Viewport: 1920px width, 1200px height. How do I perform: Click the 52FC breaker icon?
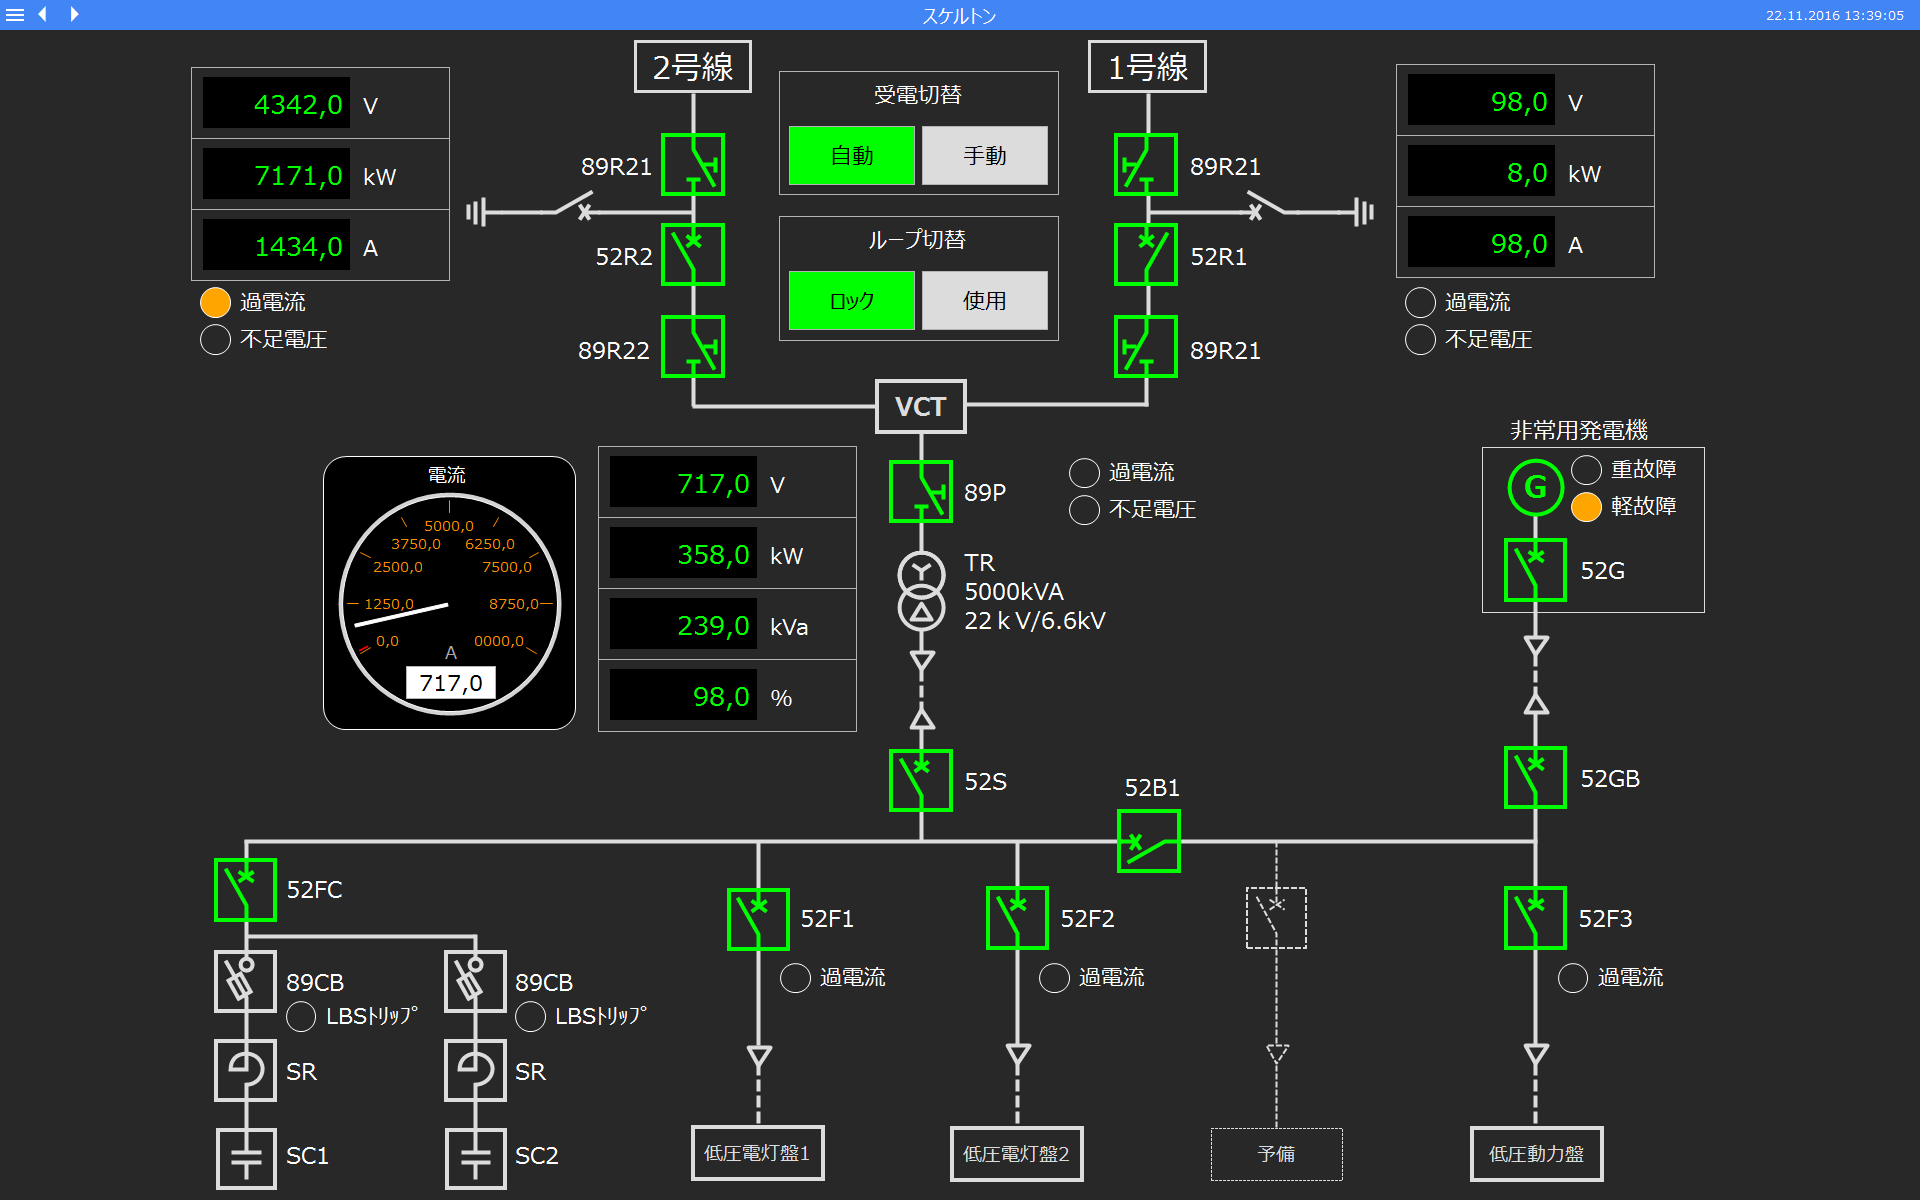[x=245, y=889]
